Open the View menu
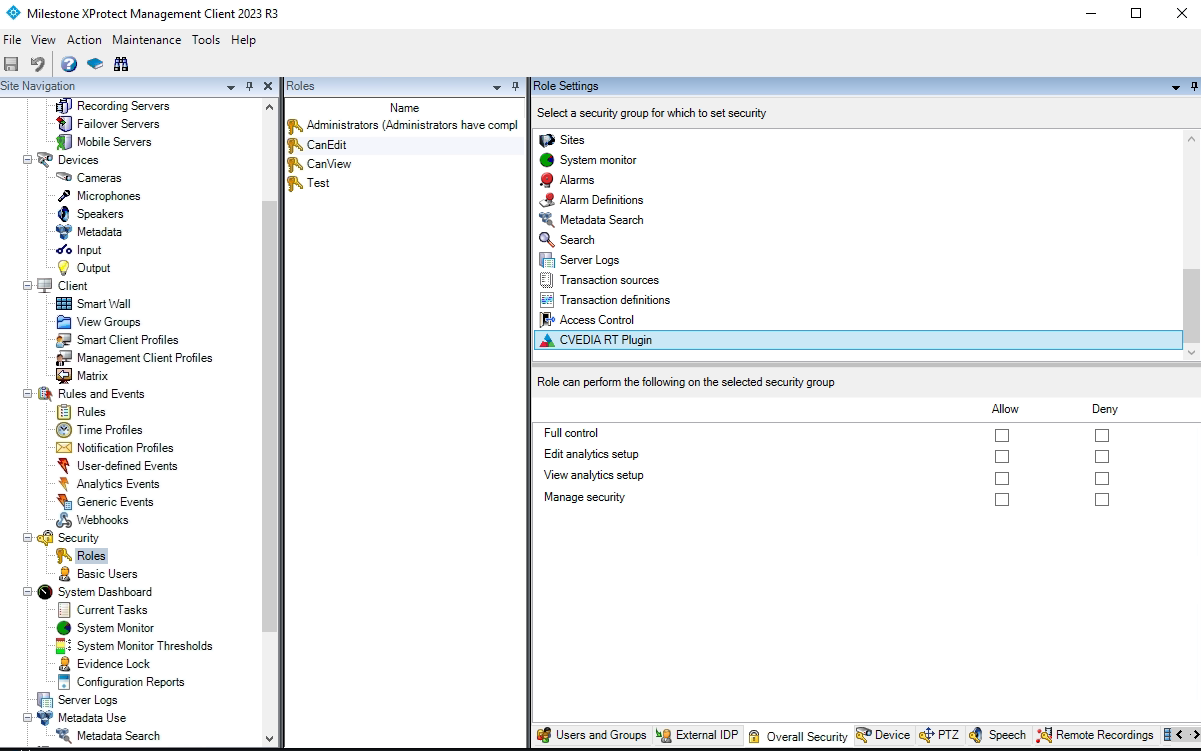 click(43, 40)
